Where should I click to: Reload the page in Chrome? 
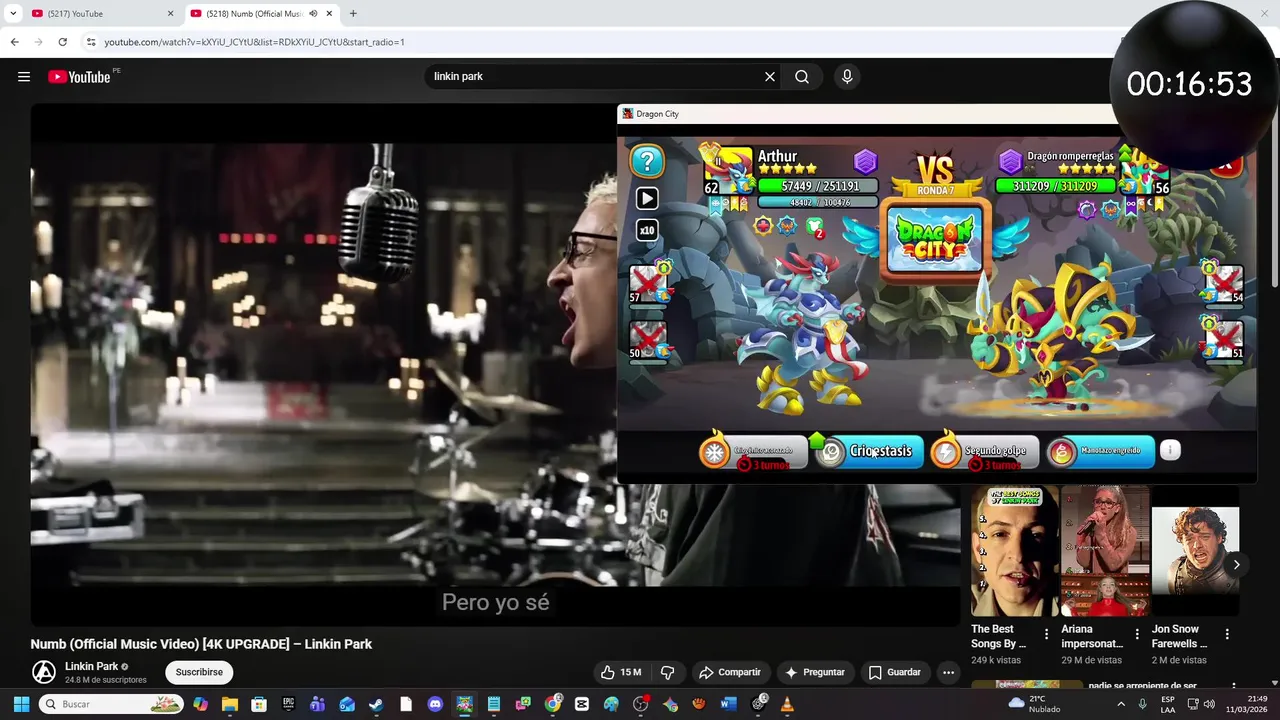[62, 42]
